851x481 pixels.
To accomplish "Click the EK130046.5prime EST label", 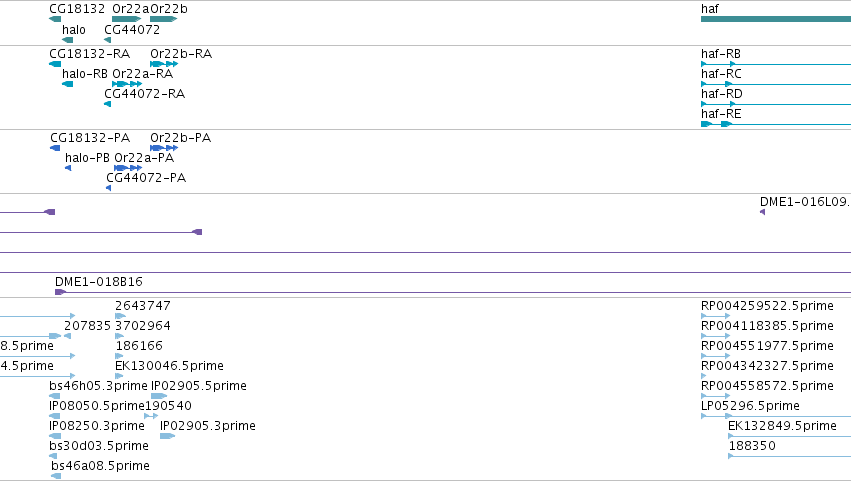I will [169, 366].
